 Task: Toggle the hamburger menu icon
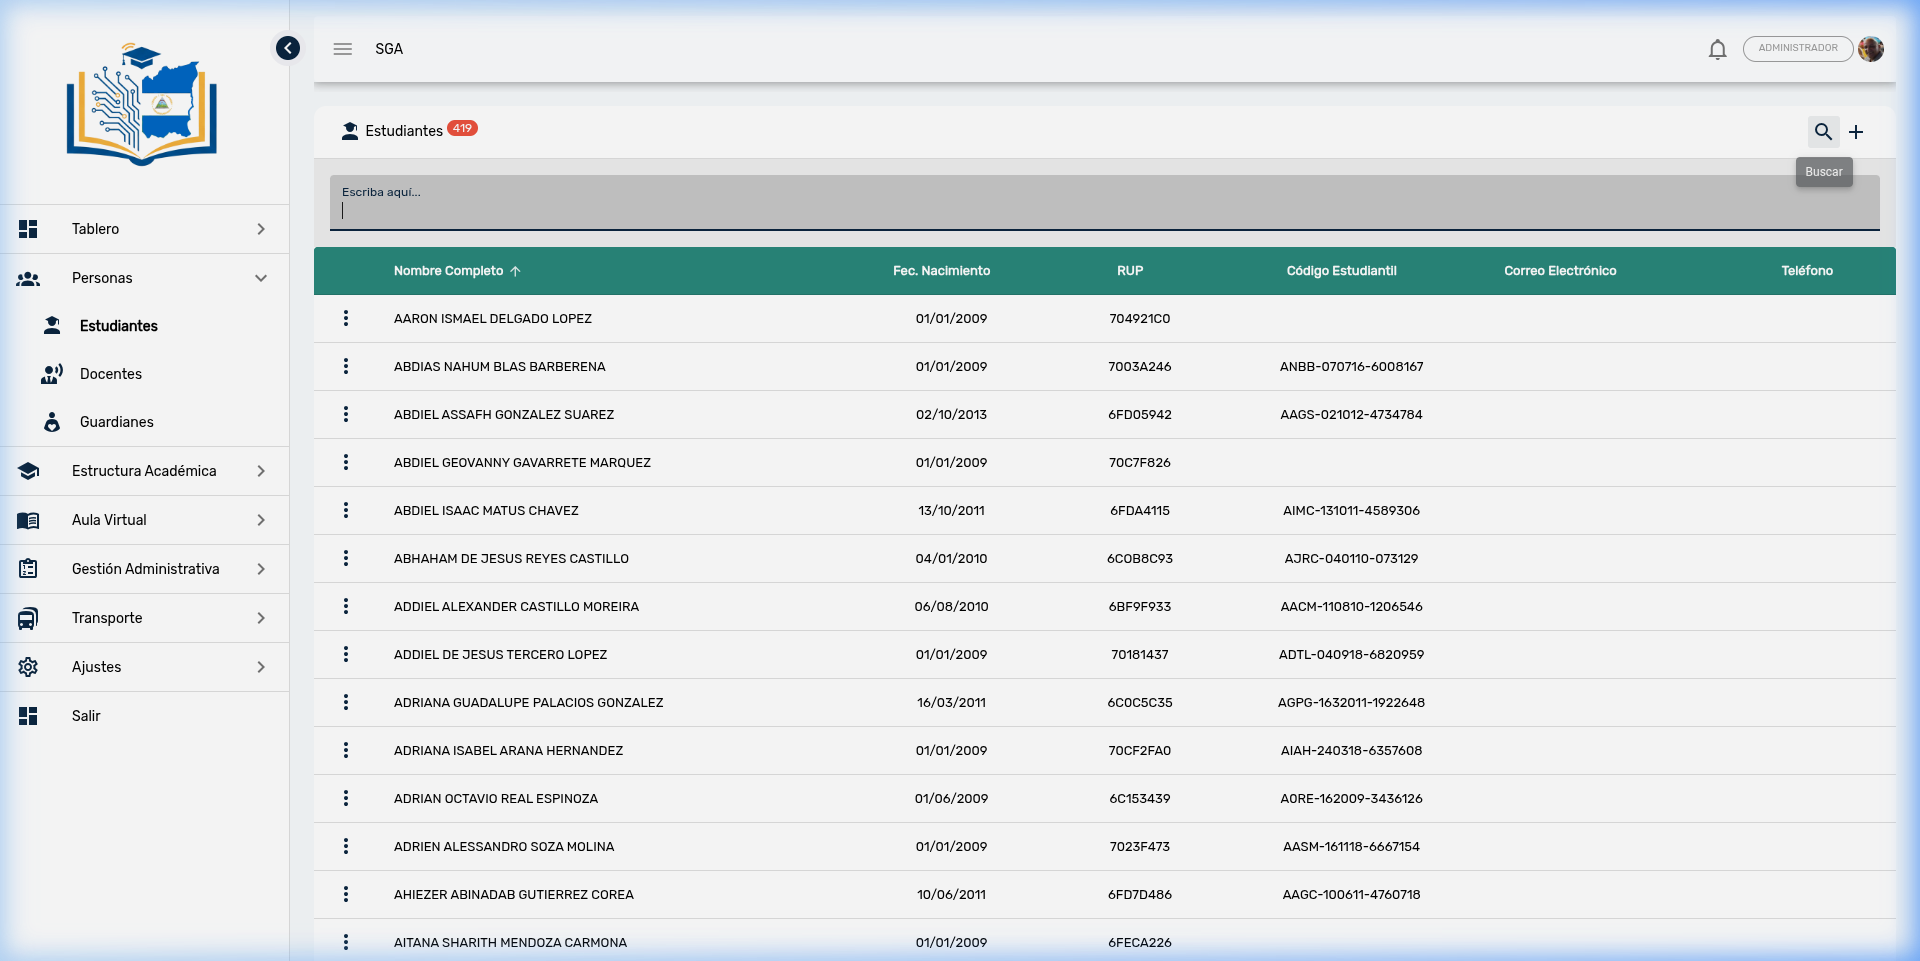tap(343, 49)
